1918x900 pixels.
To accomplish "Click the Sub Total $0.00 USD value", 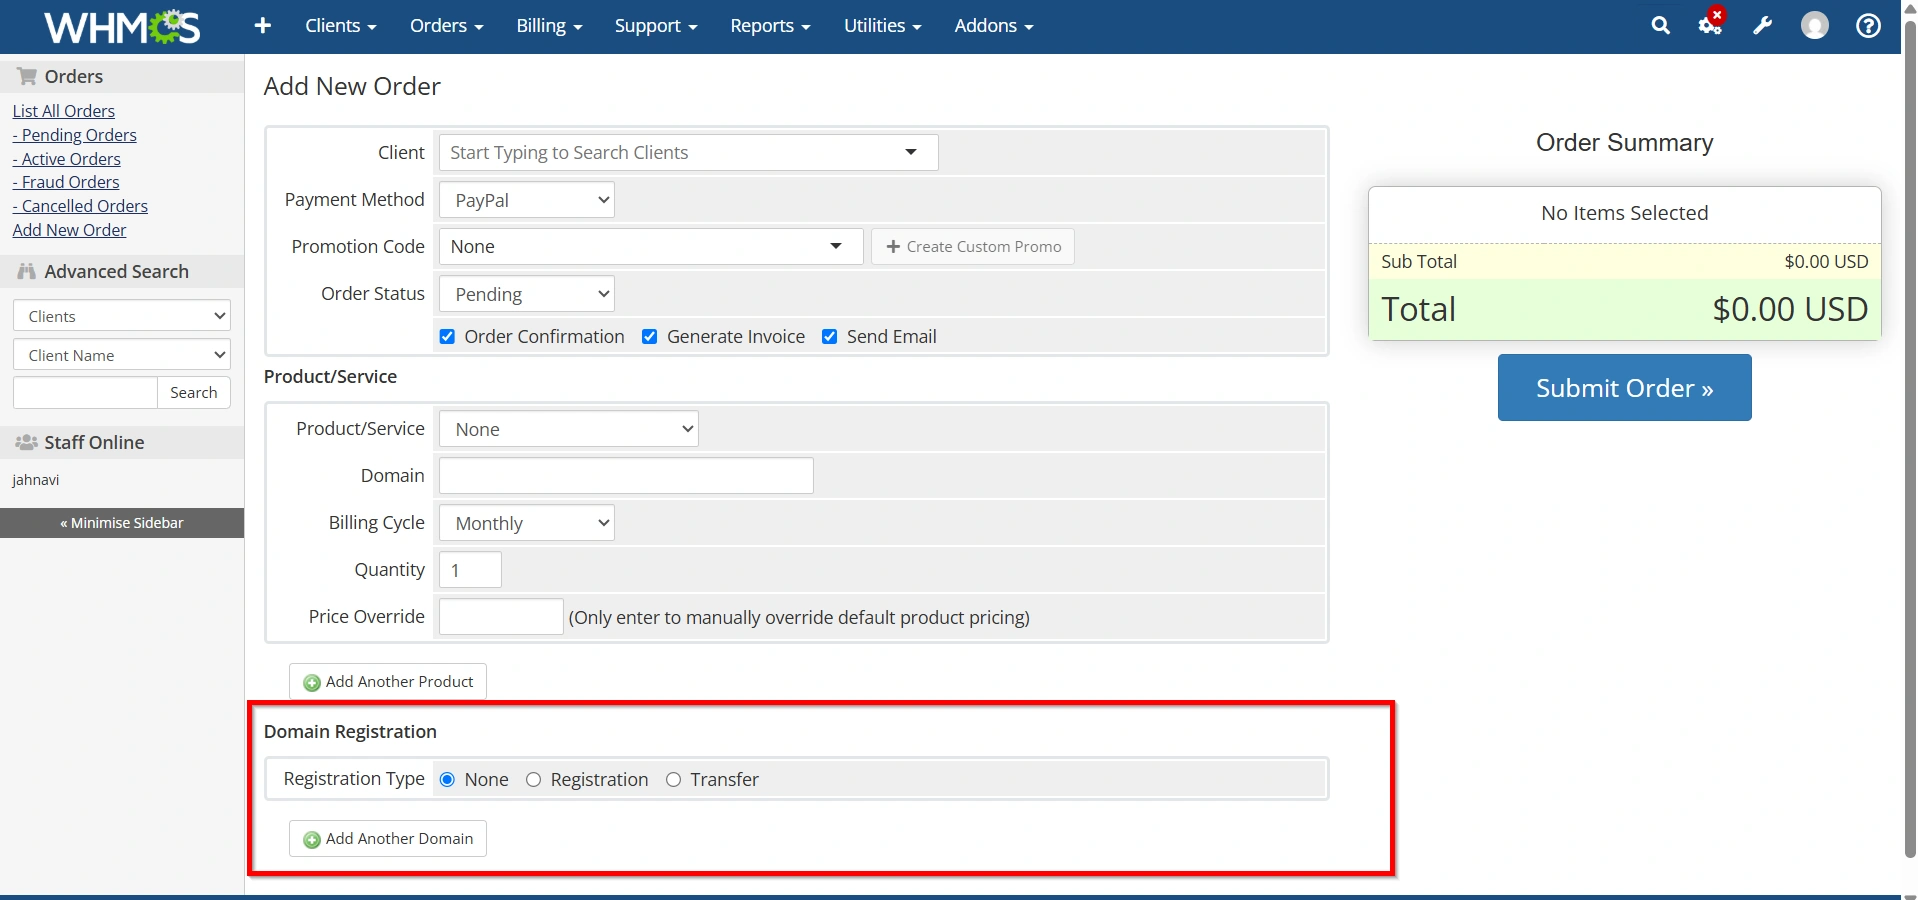I will 1826,262.
